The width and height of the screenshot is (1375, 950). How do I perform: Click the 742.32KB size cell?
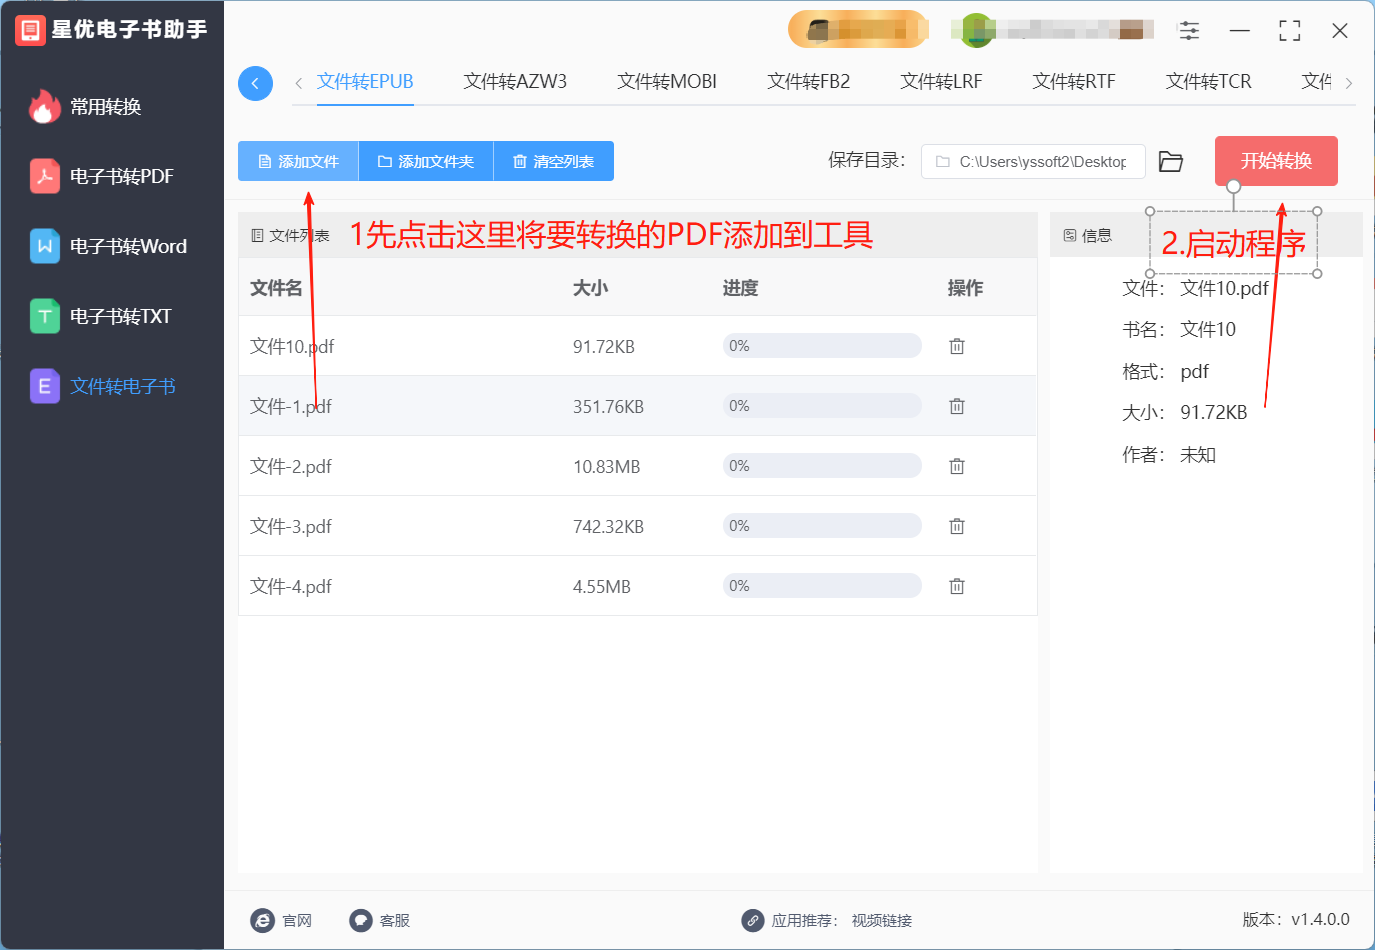[x=608, y=526]
